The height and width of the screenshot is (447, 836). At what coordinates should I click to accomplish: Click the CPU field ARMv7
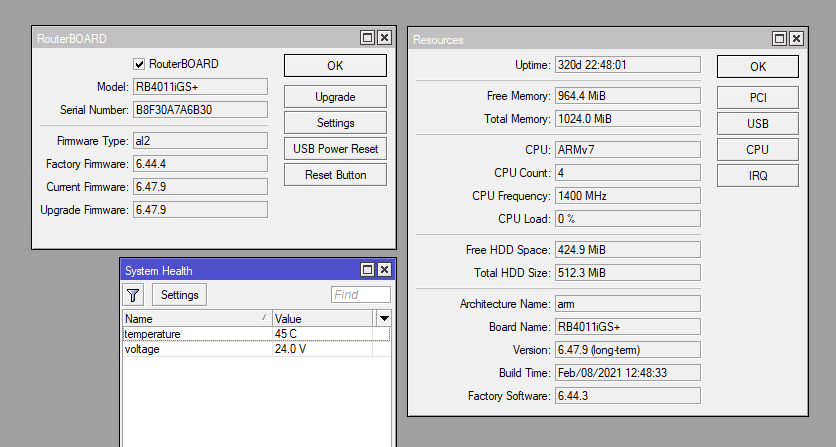click(628, 150)
